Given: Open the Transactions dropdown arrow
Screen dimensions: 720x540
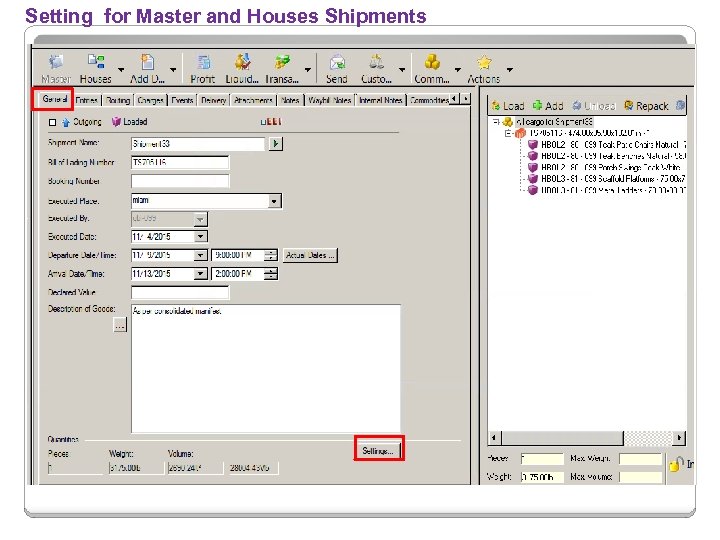Looking at the screenshot, I should click(x=308, y=69).
